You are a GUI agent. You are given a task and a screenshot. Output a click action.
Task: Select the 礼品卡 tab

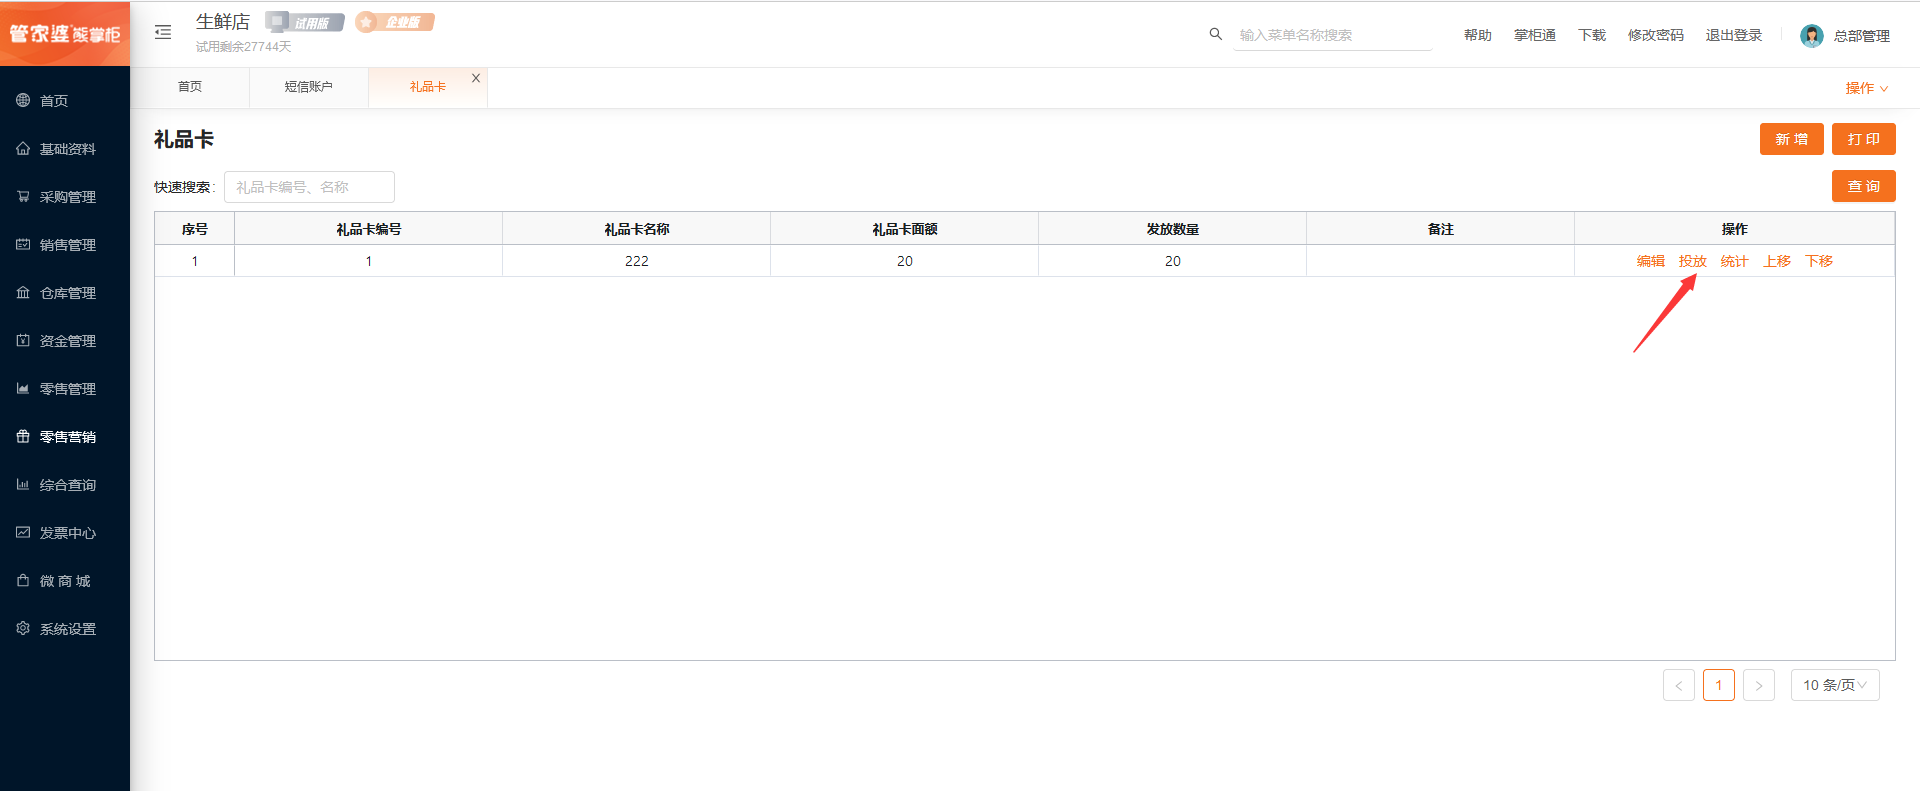(x=428, y=87)
